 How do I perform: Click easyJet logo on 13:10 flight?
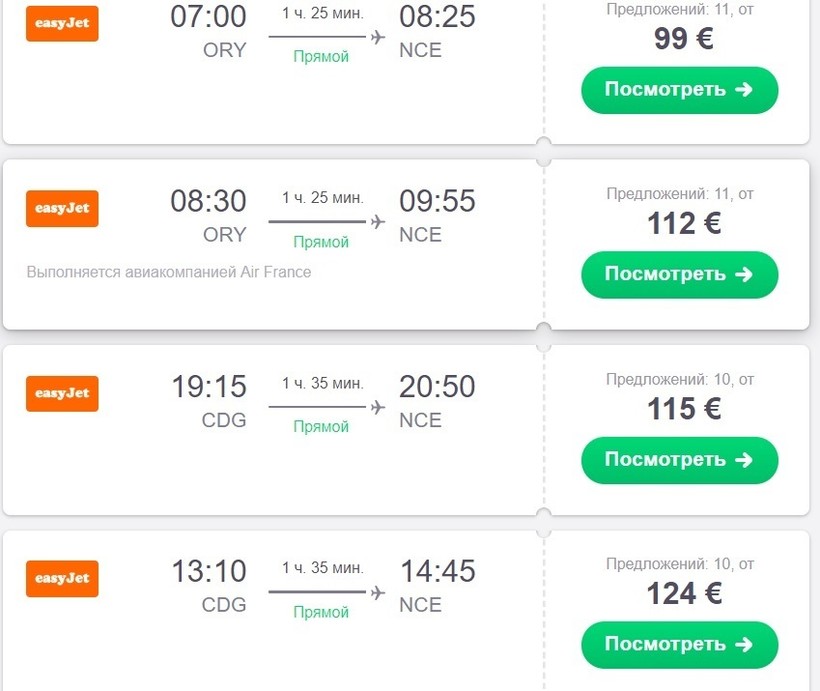(62, 578)
